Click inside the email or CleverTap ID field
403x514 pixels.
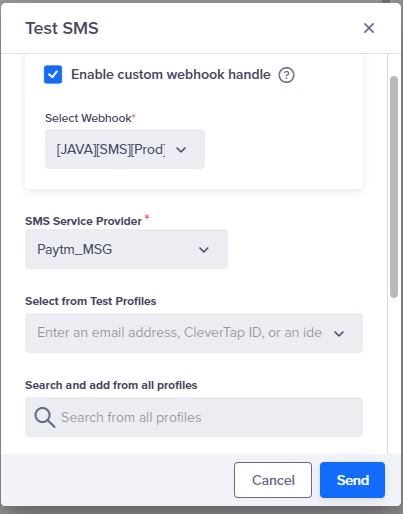pyautogui.click(x=180, y=333)
